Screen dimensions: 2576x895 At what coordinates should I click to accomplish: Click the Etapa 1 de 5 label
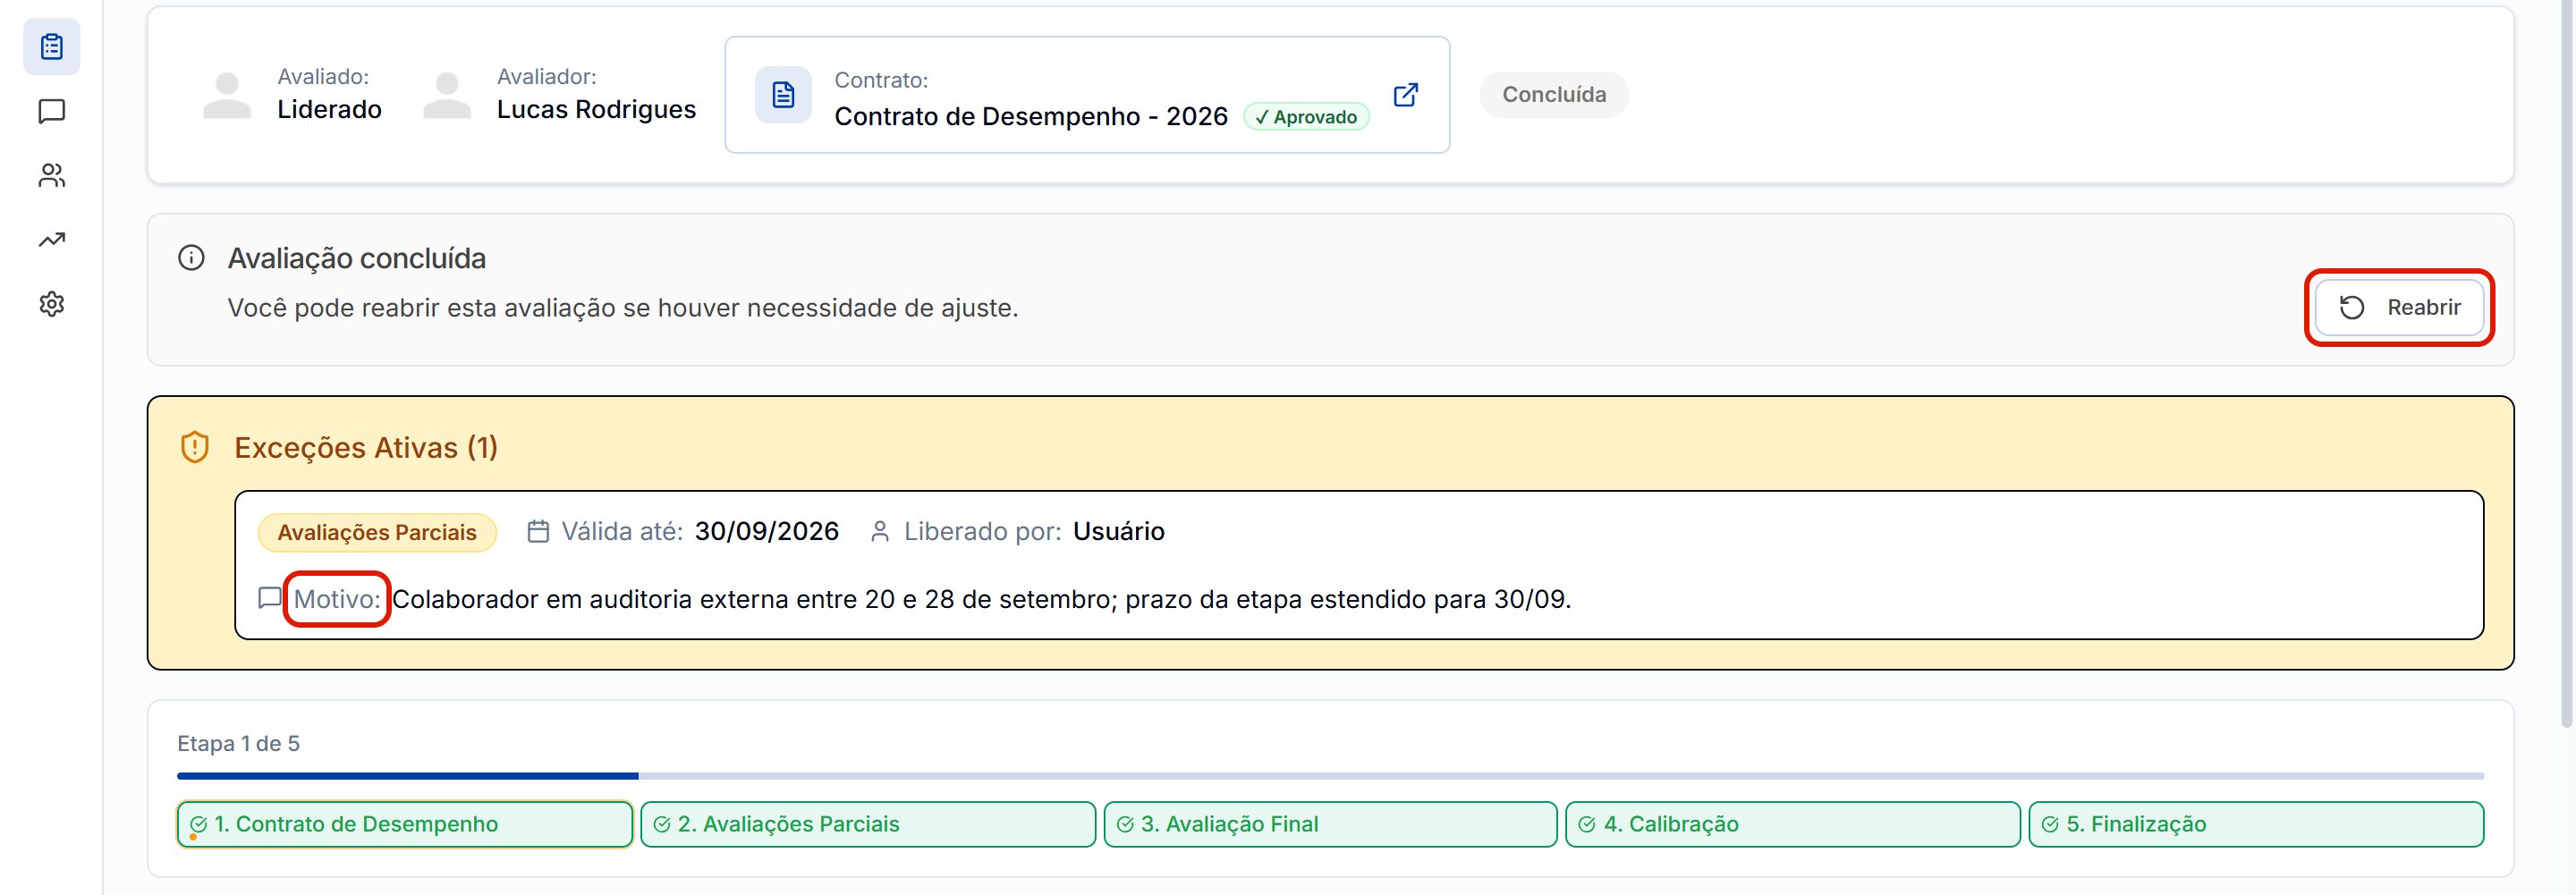238,743
